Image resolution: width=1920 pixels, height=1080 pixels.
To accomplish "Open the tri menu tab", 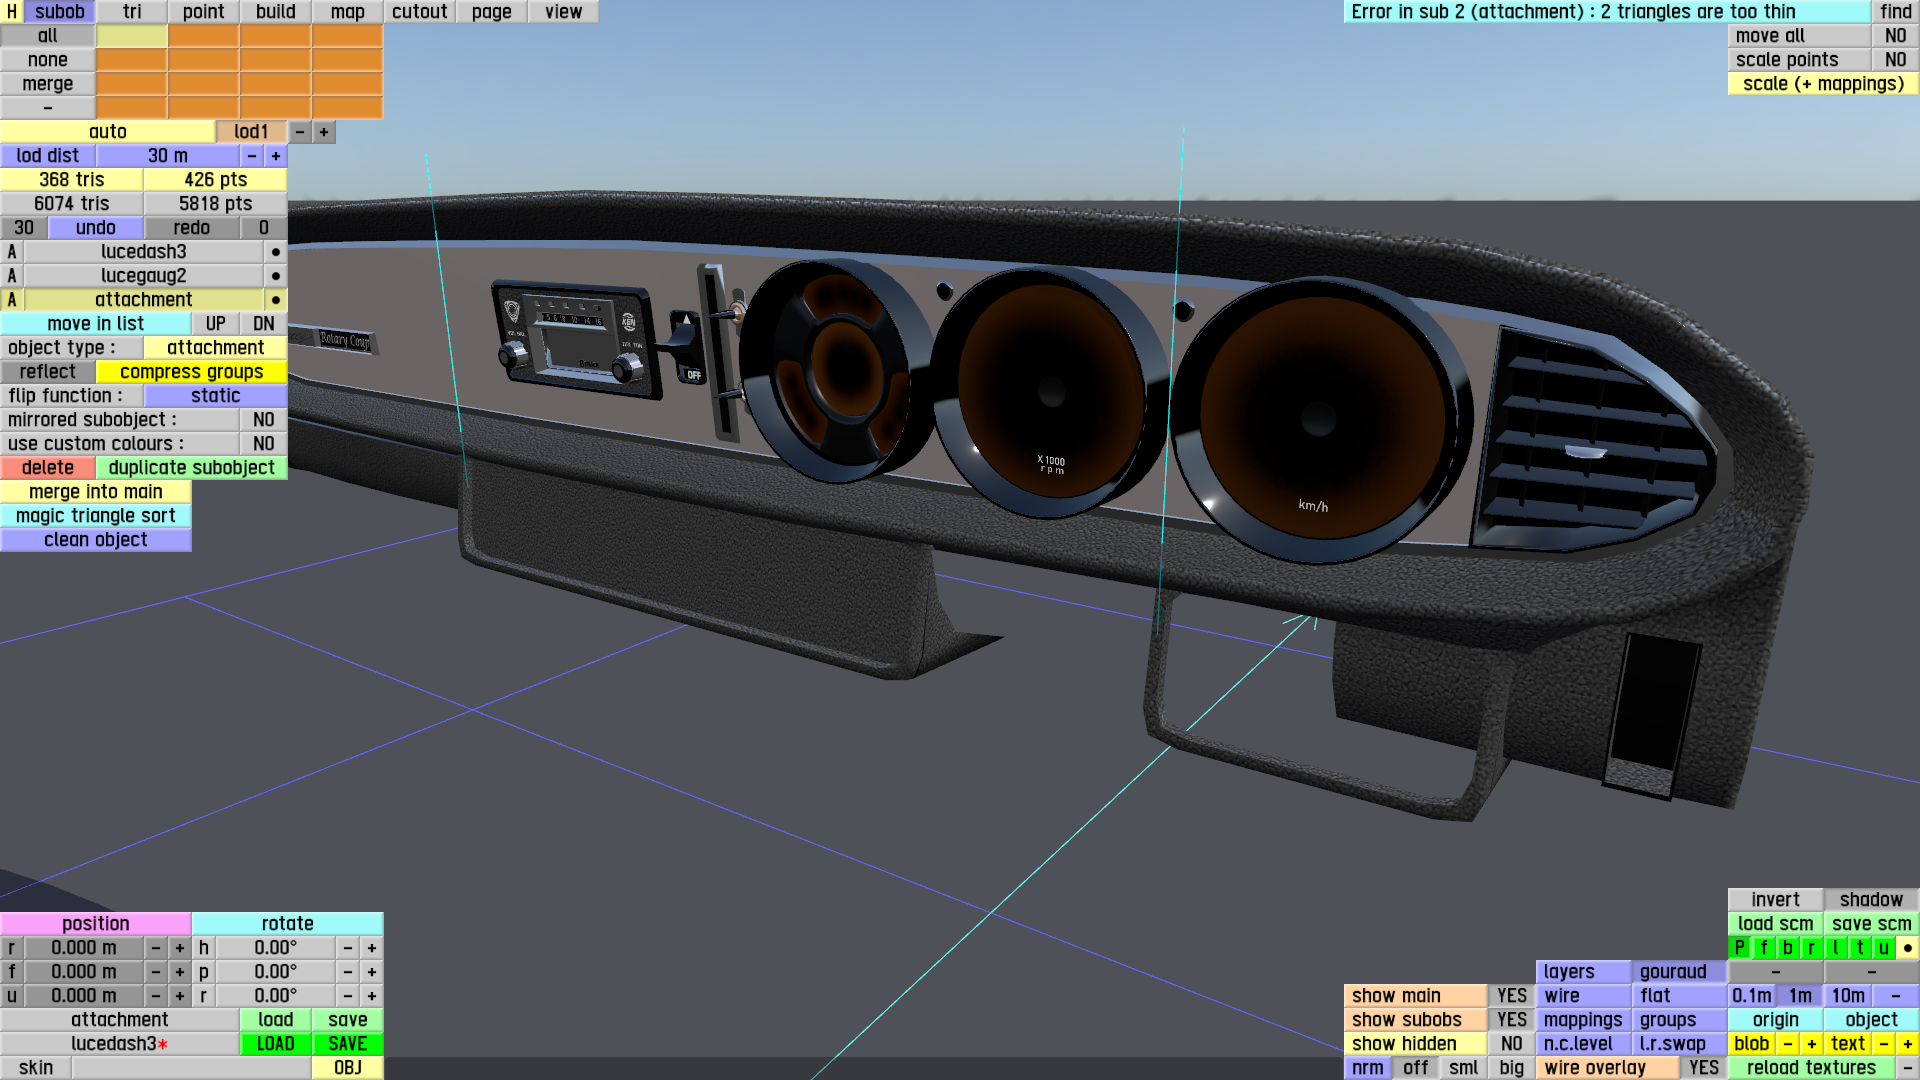I will 132,12.
